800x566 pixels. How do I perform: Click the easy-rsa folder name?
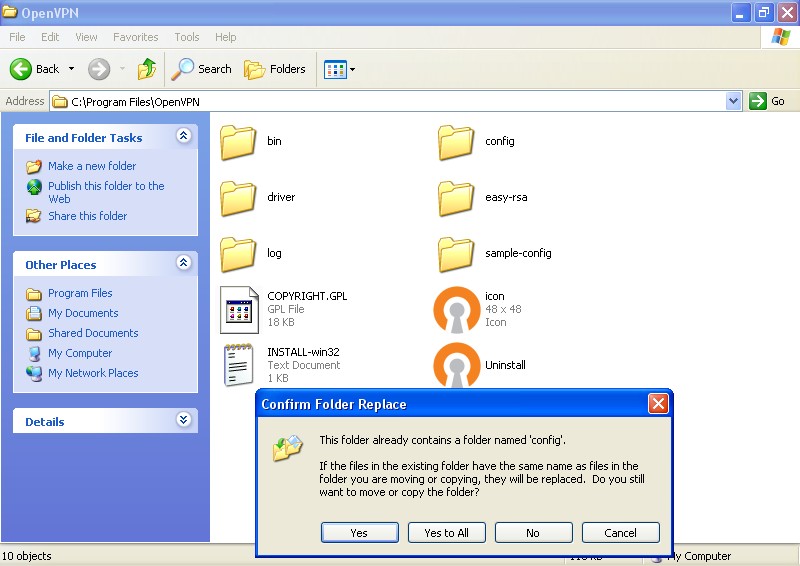click(506, 197)
